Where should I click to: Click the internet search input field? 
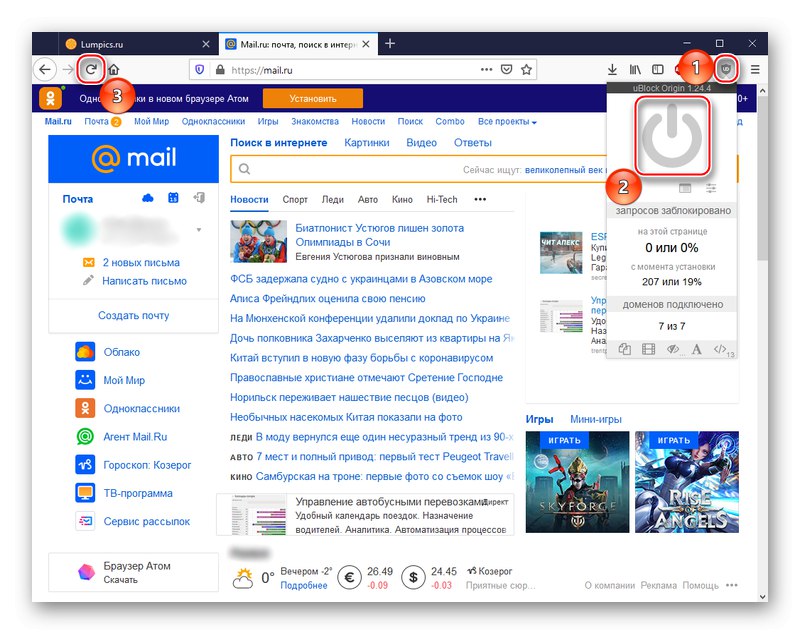click(x=418, y=169)
